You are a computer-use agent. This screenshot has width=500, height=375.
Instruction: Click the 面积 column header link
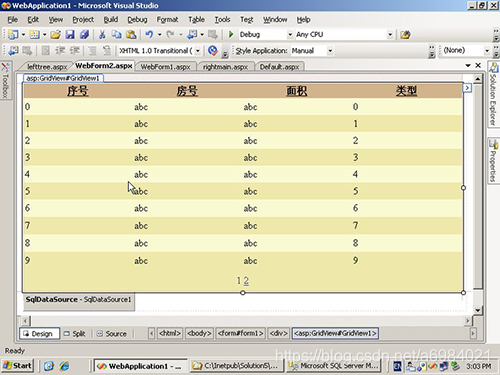[297, 91]
